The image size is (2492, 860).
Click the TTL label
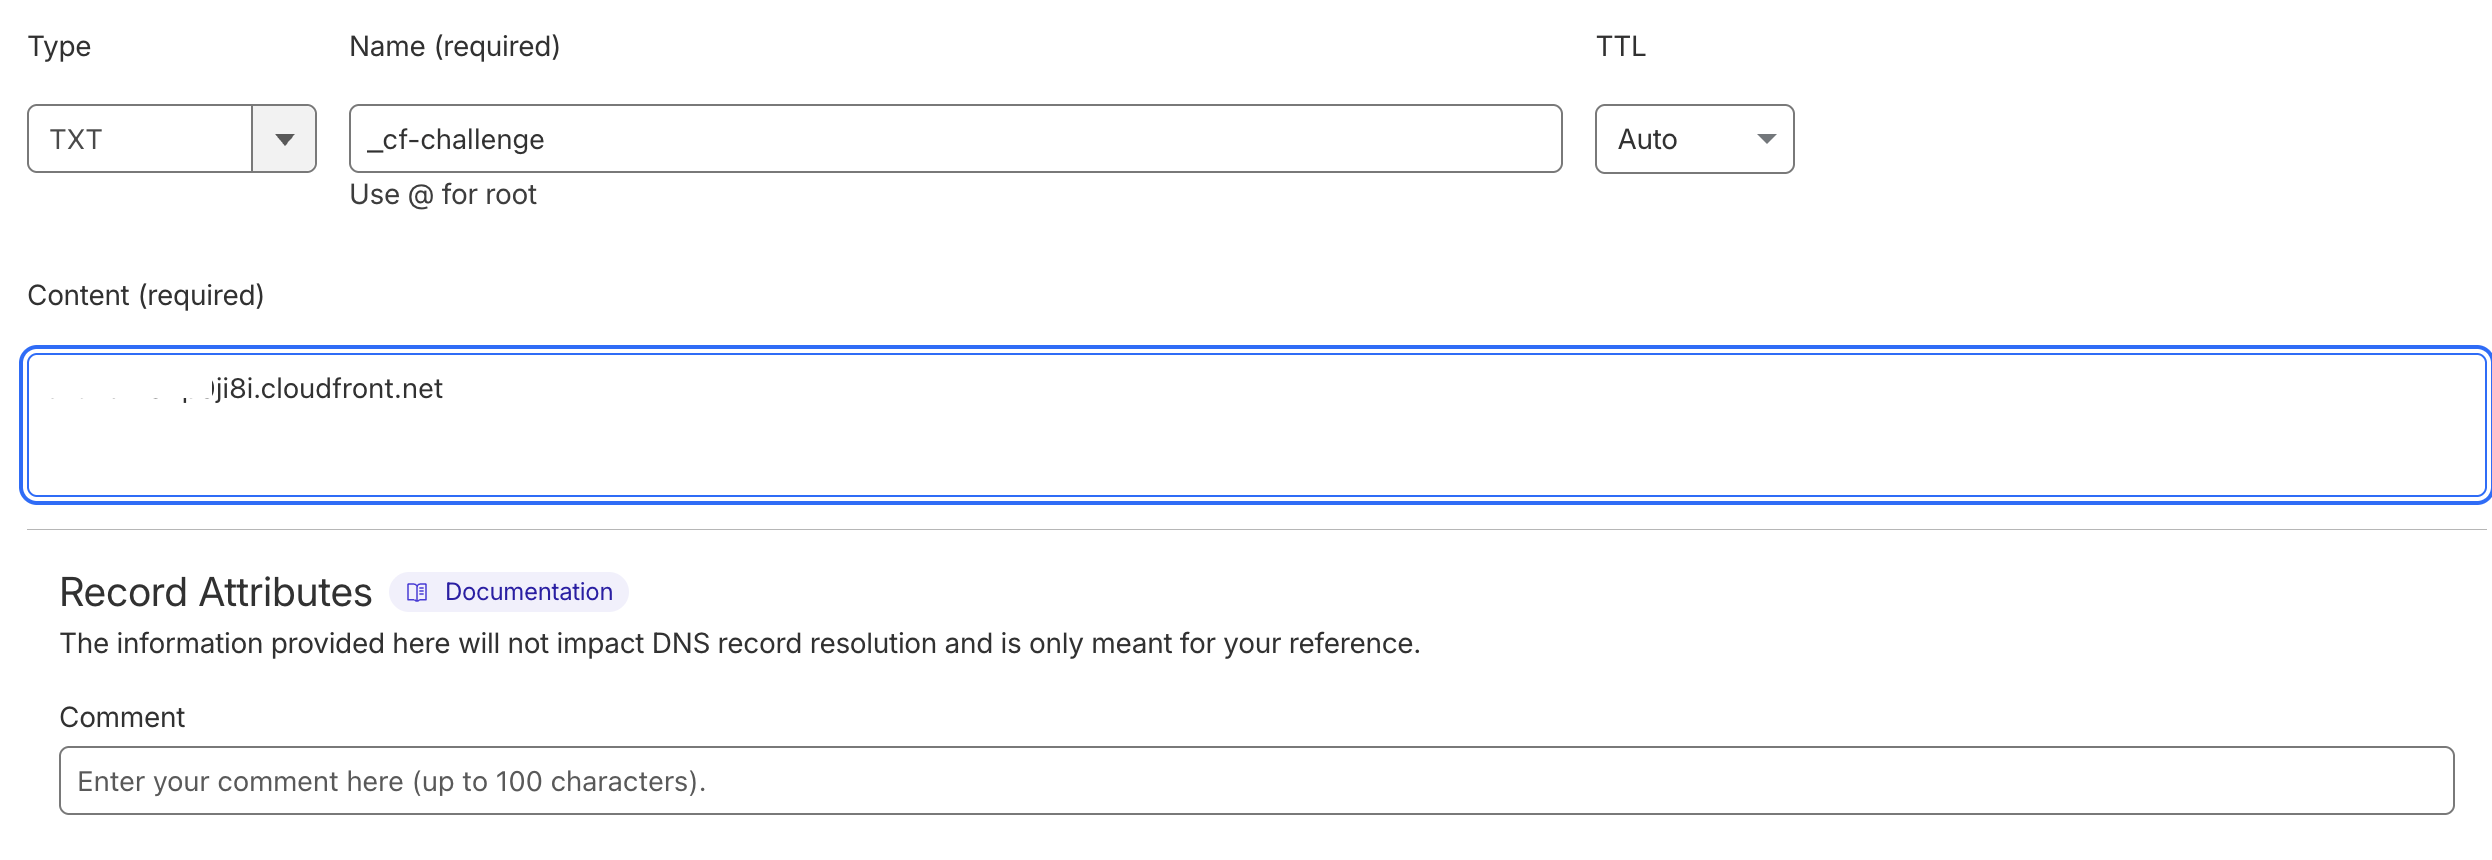tap(1620, 47)
